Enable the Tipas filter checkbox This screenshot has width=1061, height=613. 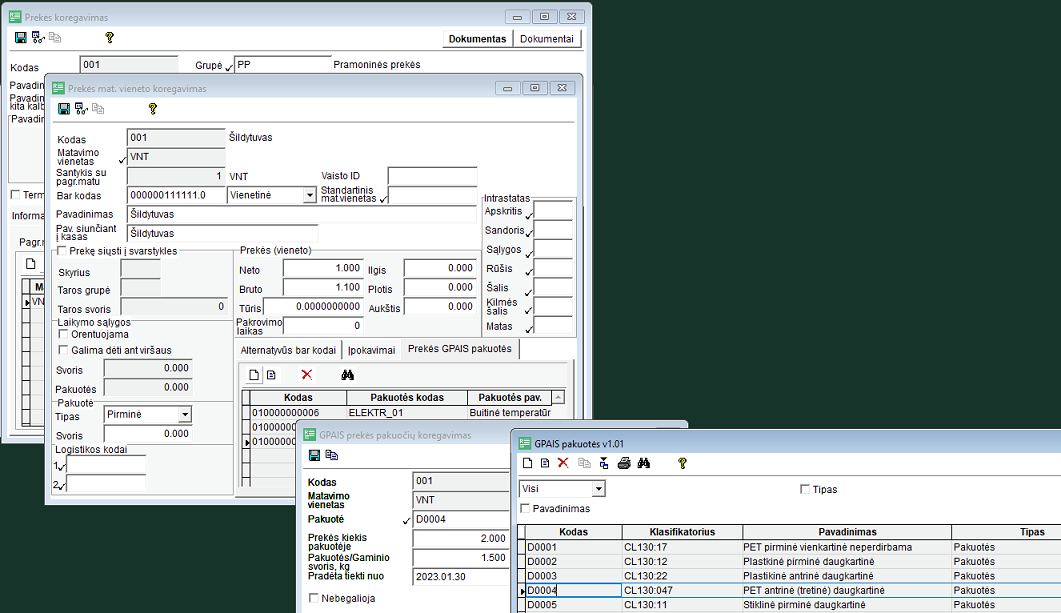[805, 490]
